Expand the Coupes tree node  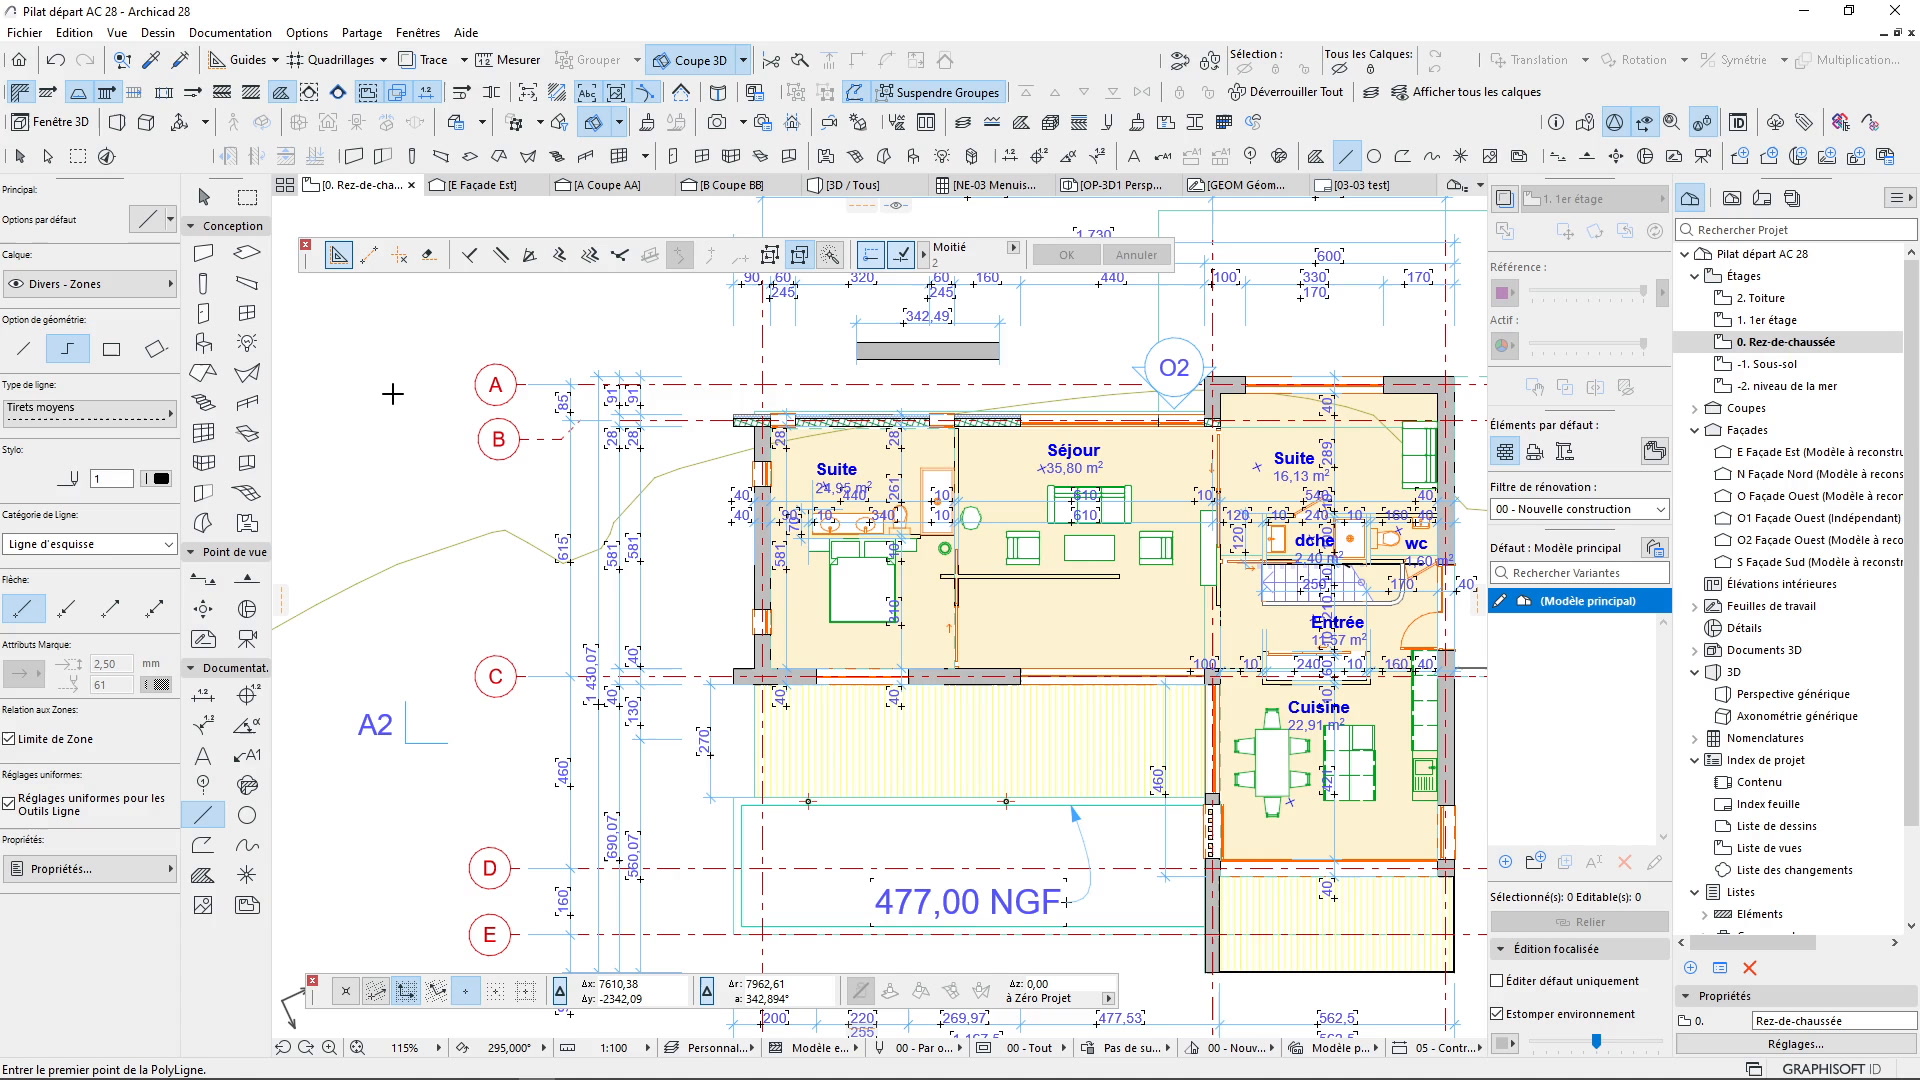pos(1694,408)
